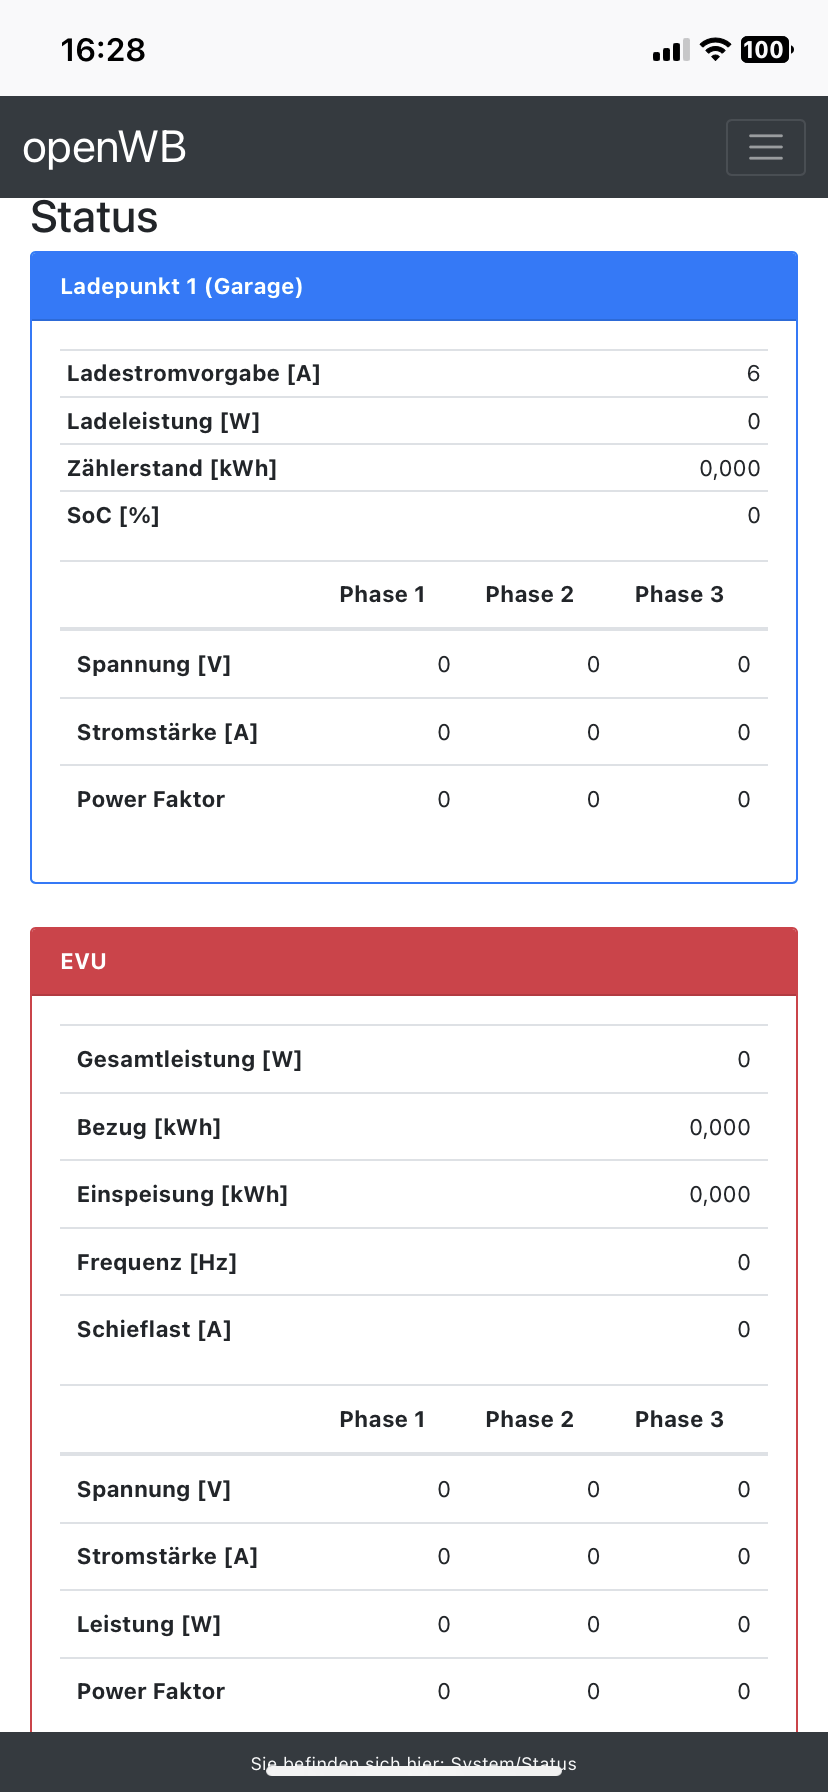The image size is (828, 1792).
Task: Tap the Wi-Fi status icon
Action: (715, 49)
